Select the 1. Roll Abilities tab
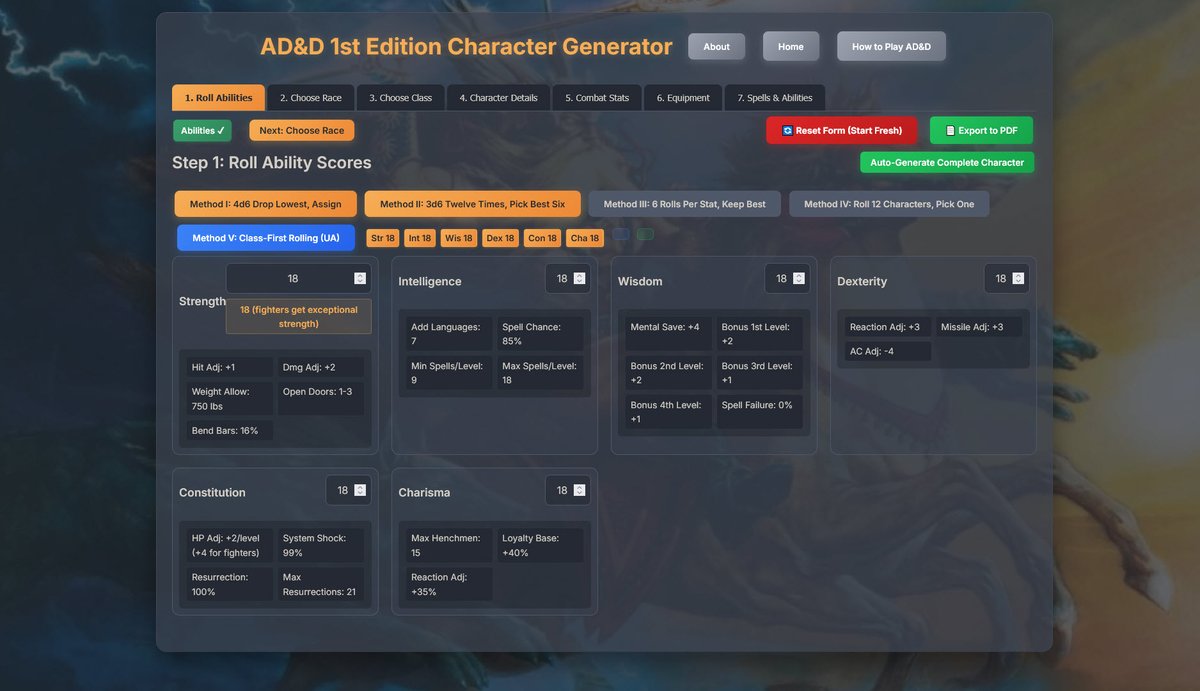 [x=218, y=98]
